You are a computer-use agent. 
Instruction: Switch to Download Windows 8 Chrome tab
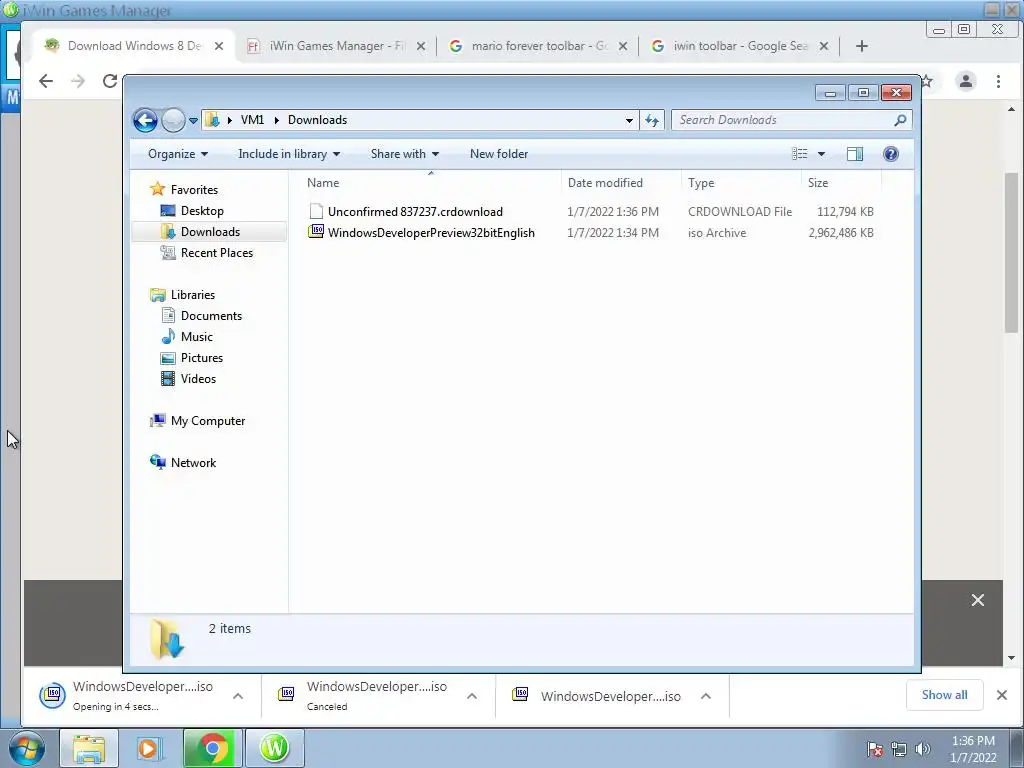point(134,46)
